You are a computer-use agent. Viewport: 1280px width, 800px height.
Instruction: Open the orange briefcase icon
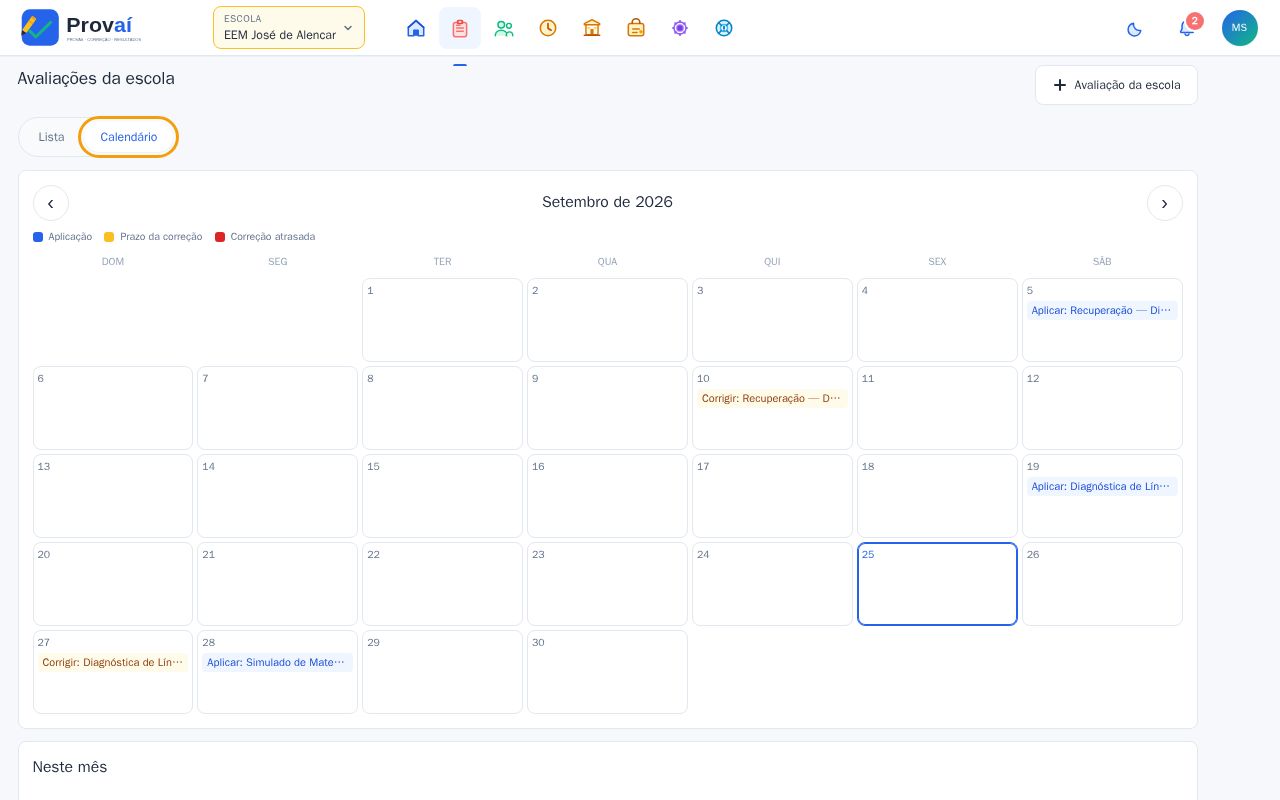click(x=636, y=28)
